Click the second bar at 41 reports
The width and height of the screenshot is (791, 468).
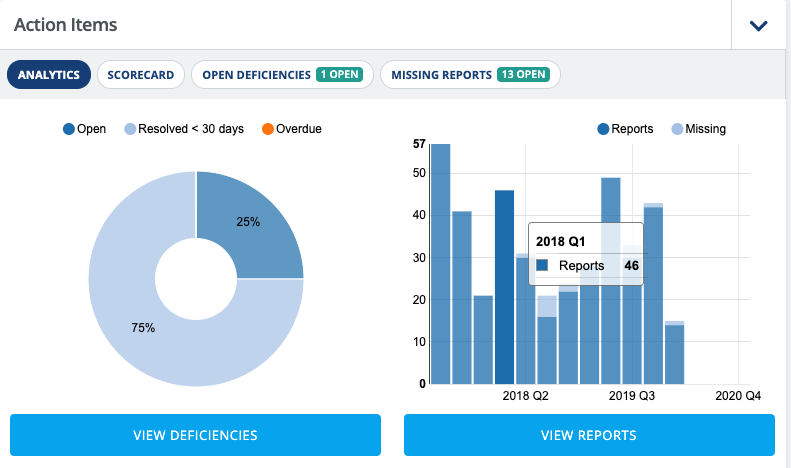pos(462,298)
